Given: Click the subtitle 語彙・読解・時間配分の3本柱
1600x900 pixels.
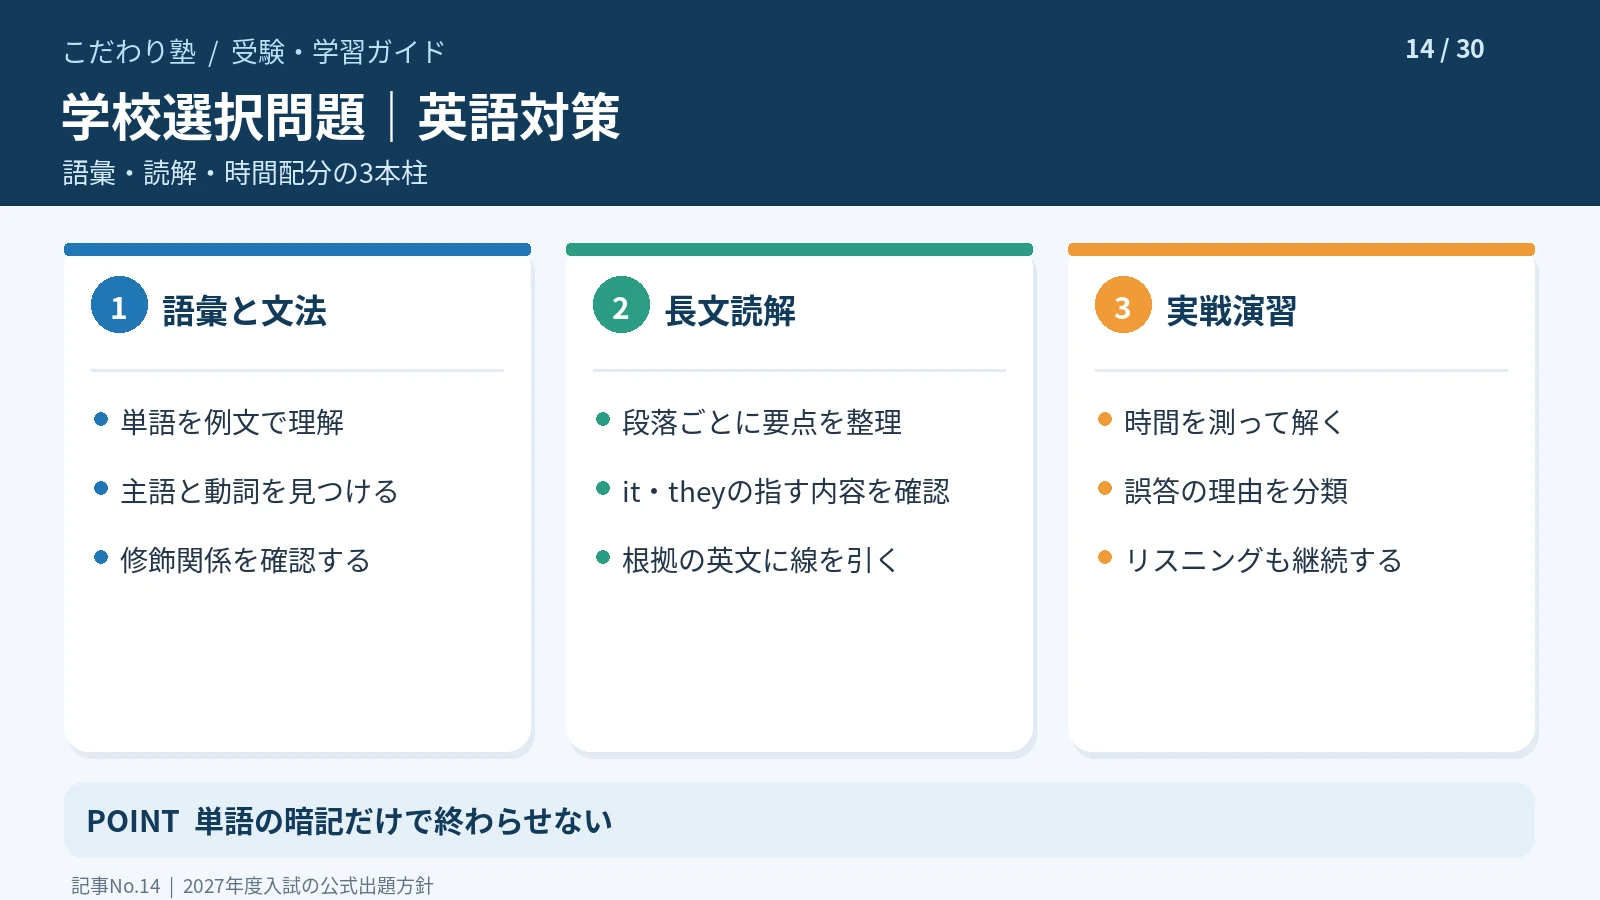Looking at the screenshot, I should [245, 173].
